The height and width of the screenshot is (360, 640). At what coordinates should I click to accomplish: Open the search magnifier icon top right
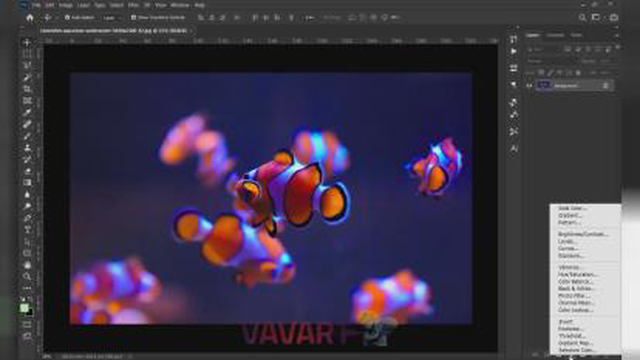pyautogui.click(x=582, y=18)
